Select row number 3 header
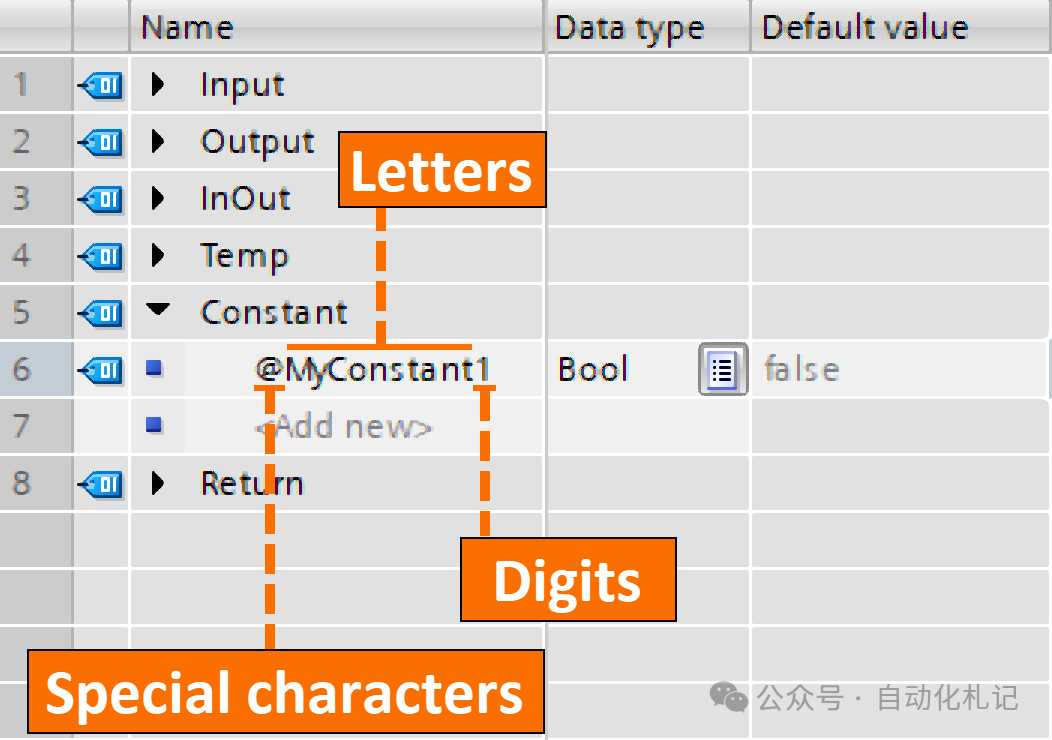This screenshot has width=1052, height=740. click(x=36, y=198)
